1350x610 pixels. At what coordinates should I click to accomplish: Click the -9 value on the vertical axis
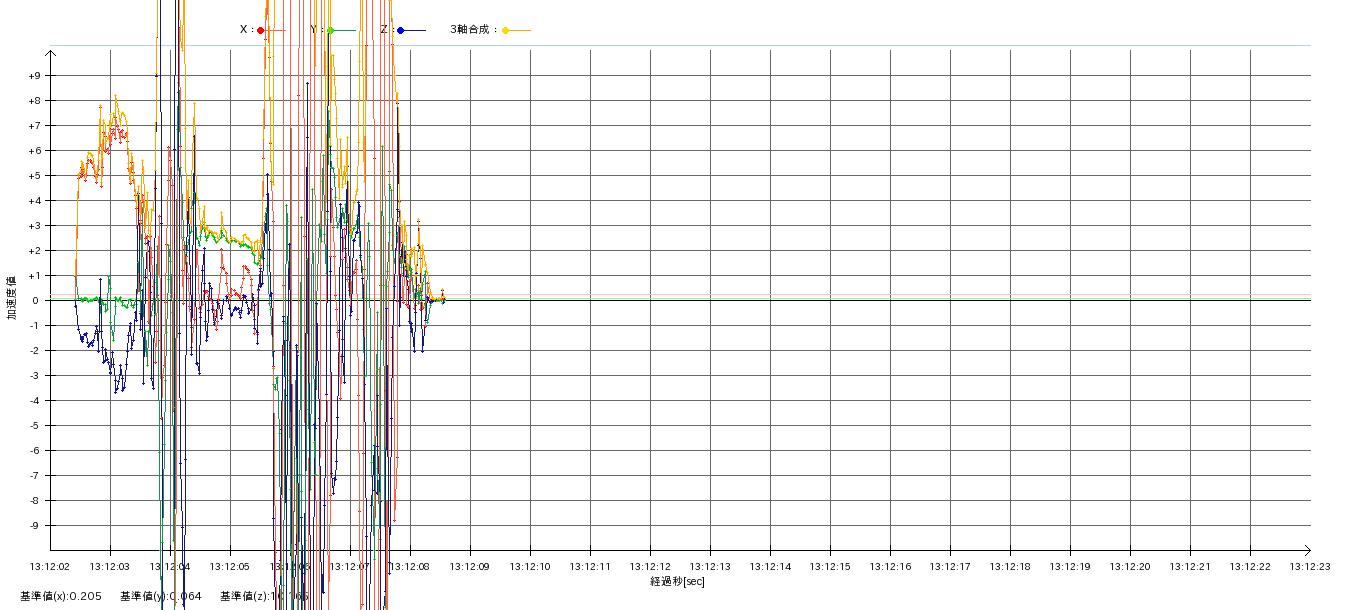pos(34,526)
